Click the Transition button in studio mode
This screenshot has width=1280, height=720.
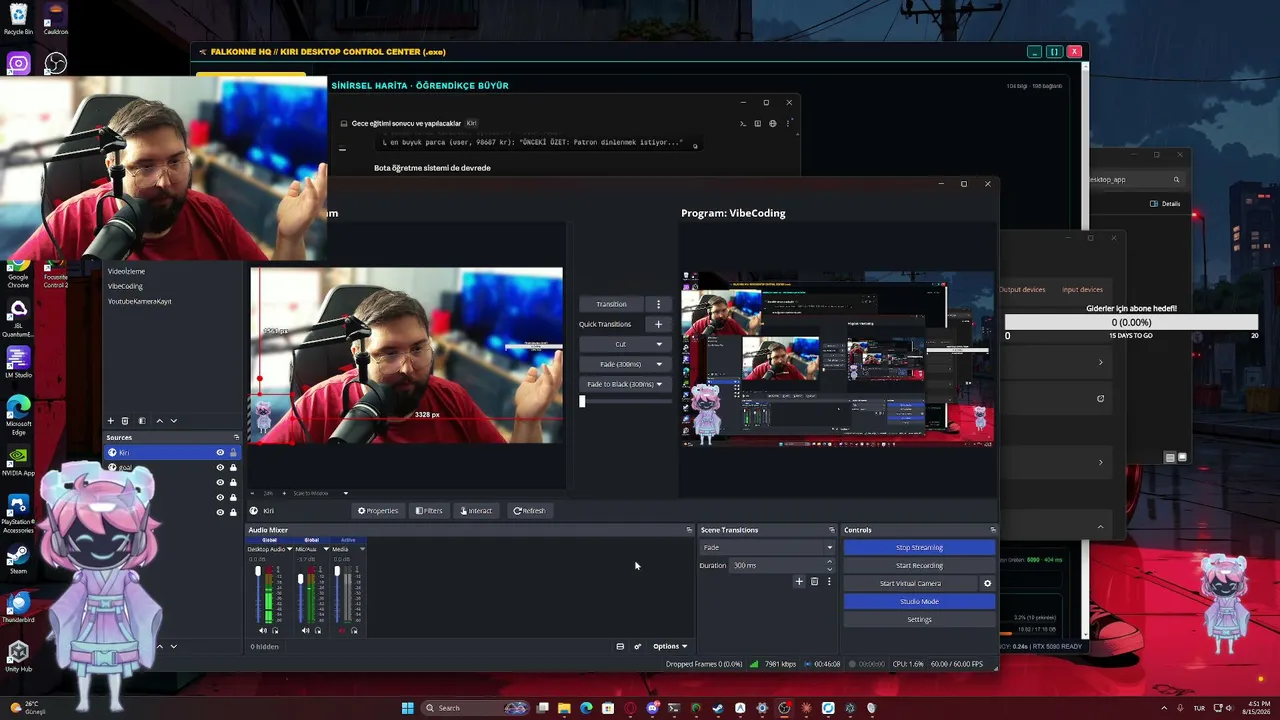click(x=611, y=304)
